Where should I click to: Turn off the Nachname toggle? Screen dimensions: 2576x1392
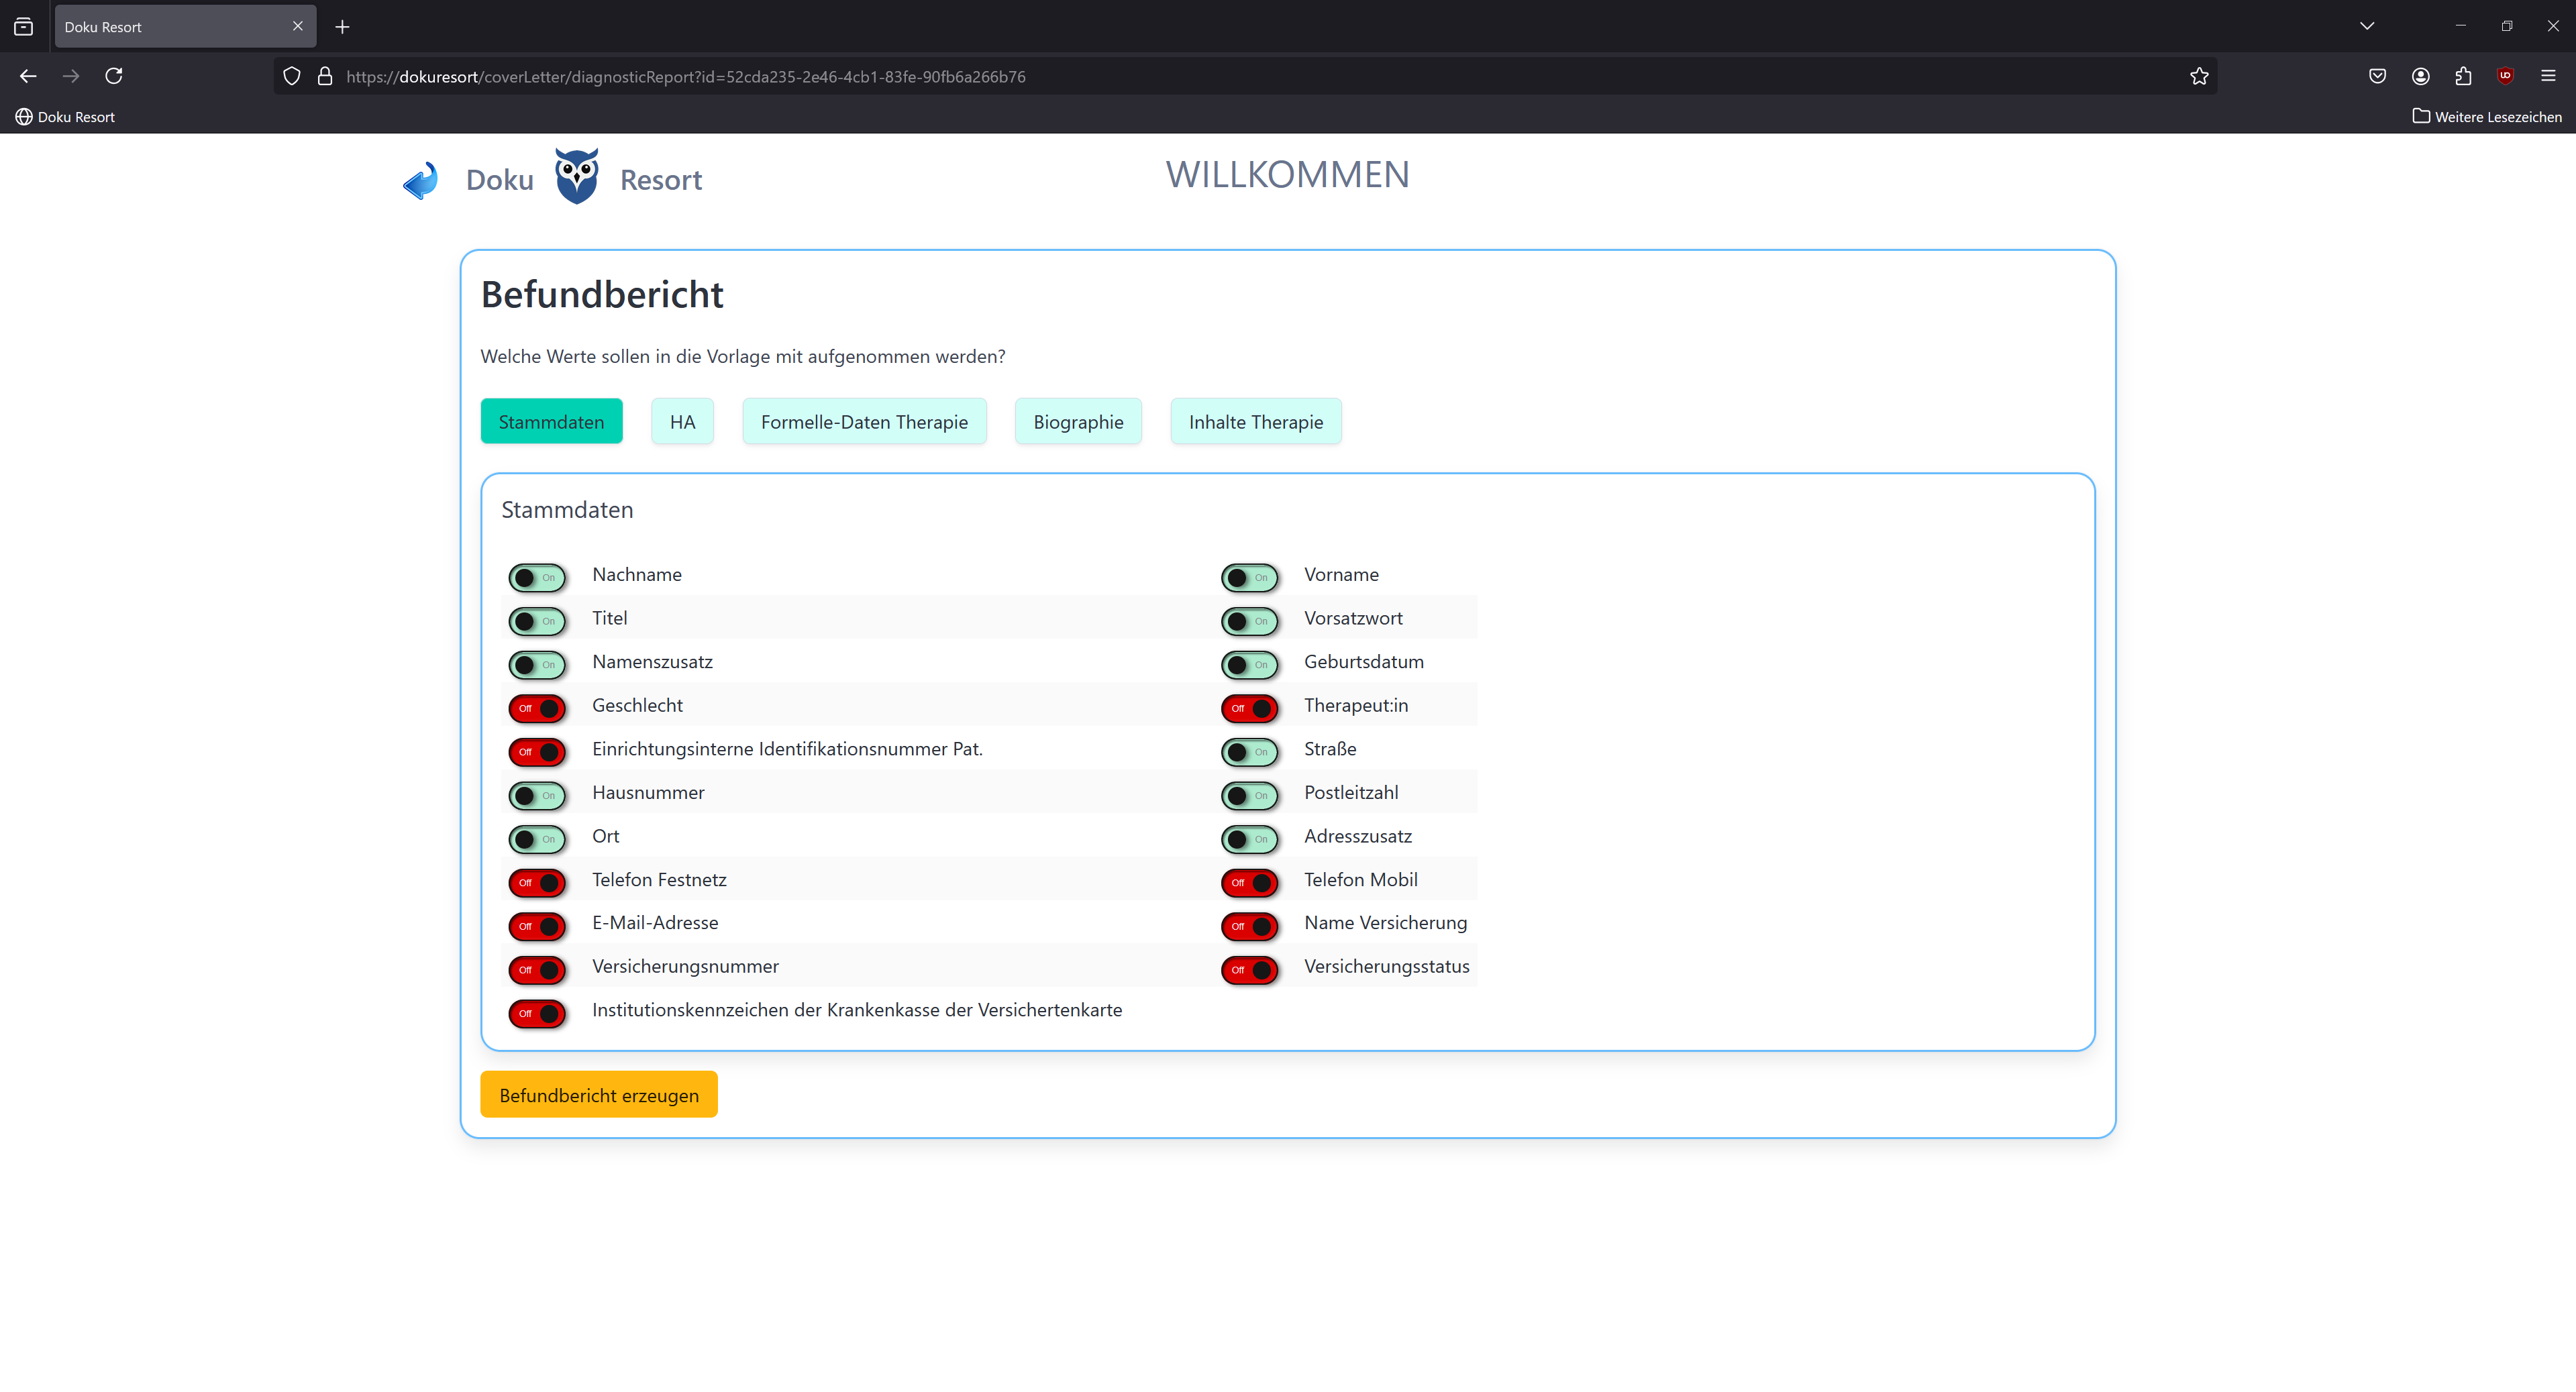tap(537, 577)
